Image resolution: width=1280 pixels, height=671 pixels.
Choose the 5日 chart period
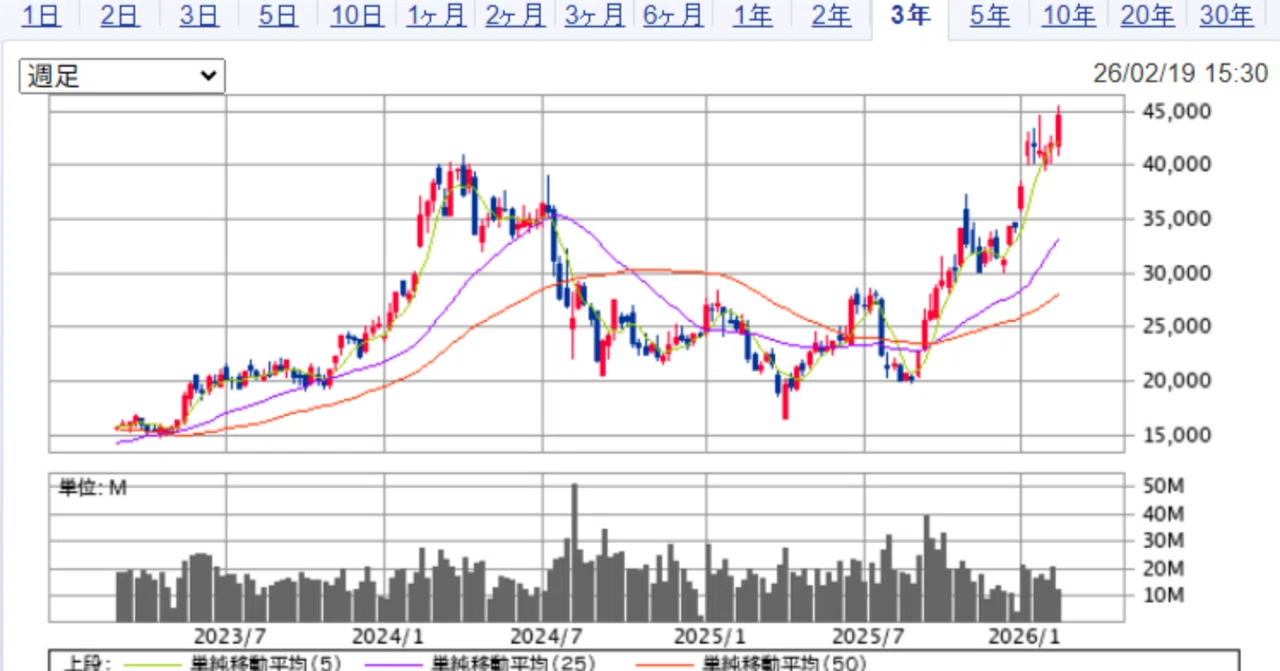click(x=278, y=15)
